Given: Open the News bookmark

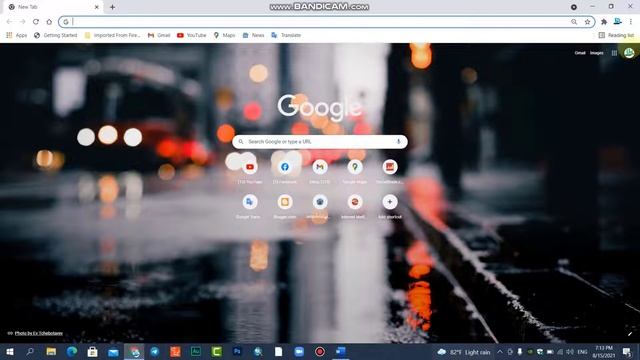Looking at the screenshot, I should click(253, 36).
